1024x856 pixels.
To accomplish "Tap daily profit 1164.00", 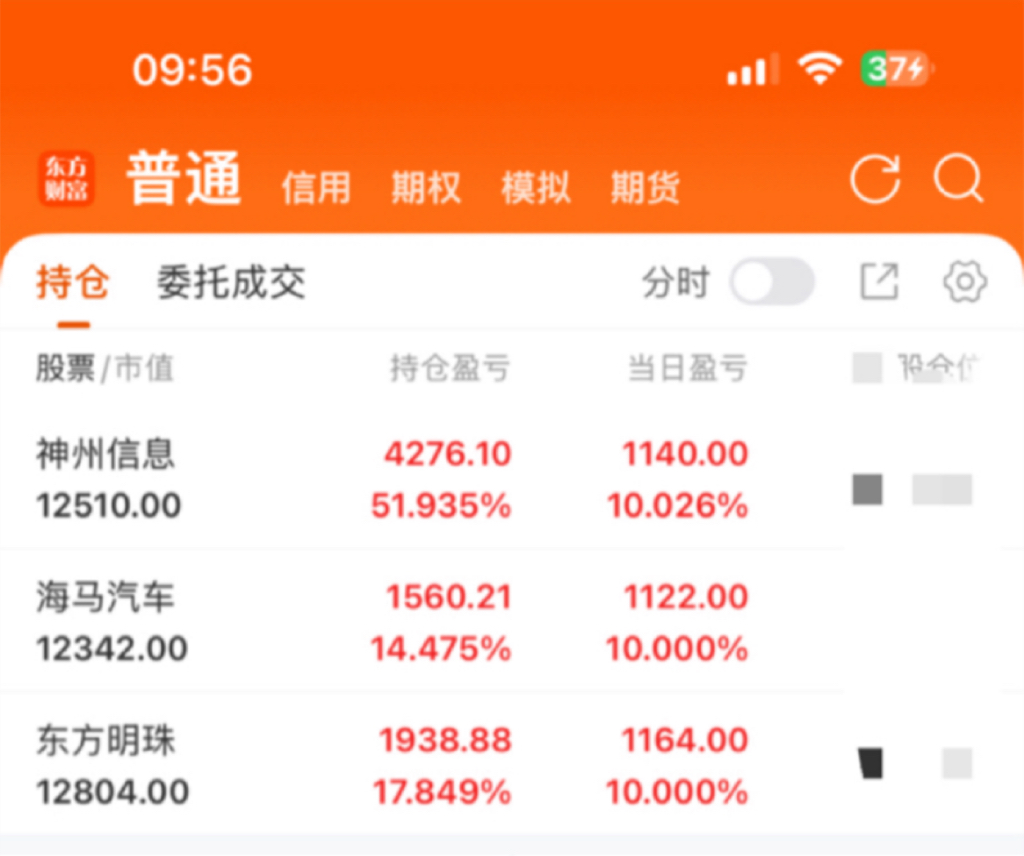I will 685,740.
